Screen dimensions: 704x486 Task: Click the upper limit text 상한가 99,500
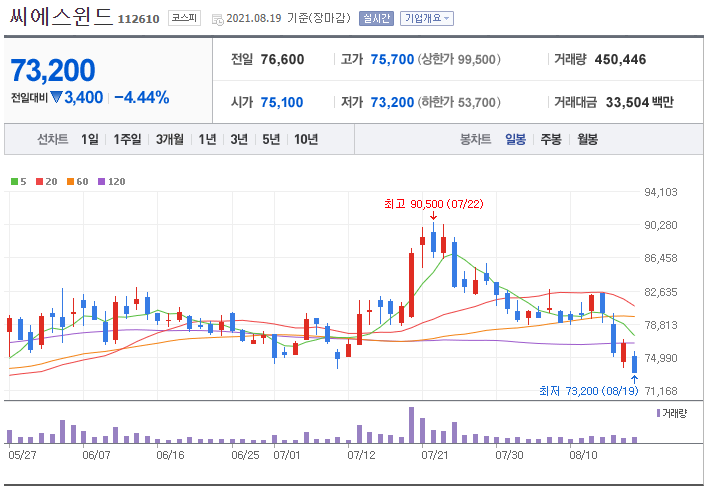(459, 59)
